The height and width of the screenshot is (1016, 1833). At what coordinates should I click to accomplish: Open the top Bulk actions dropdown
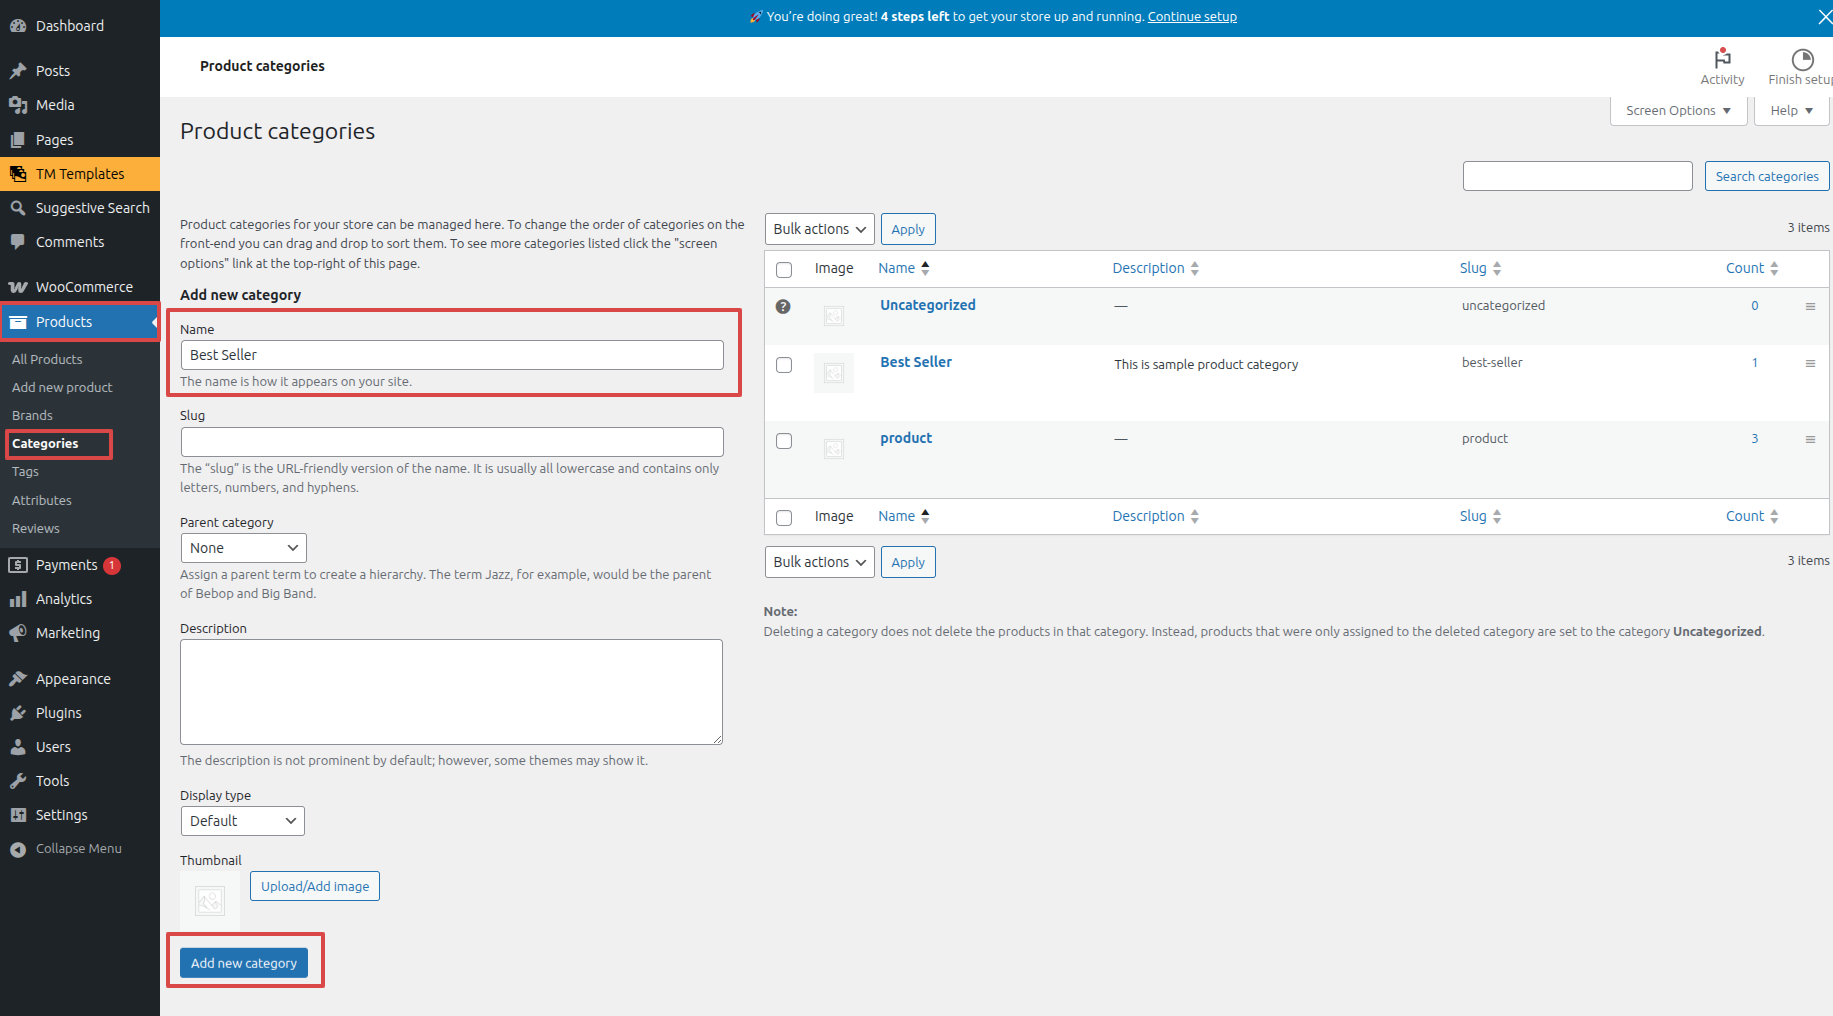click(x=819, y=229)
